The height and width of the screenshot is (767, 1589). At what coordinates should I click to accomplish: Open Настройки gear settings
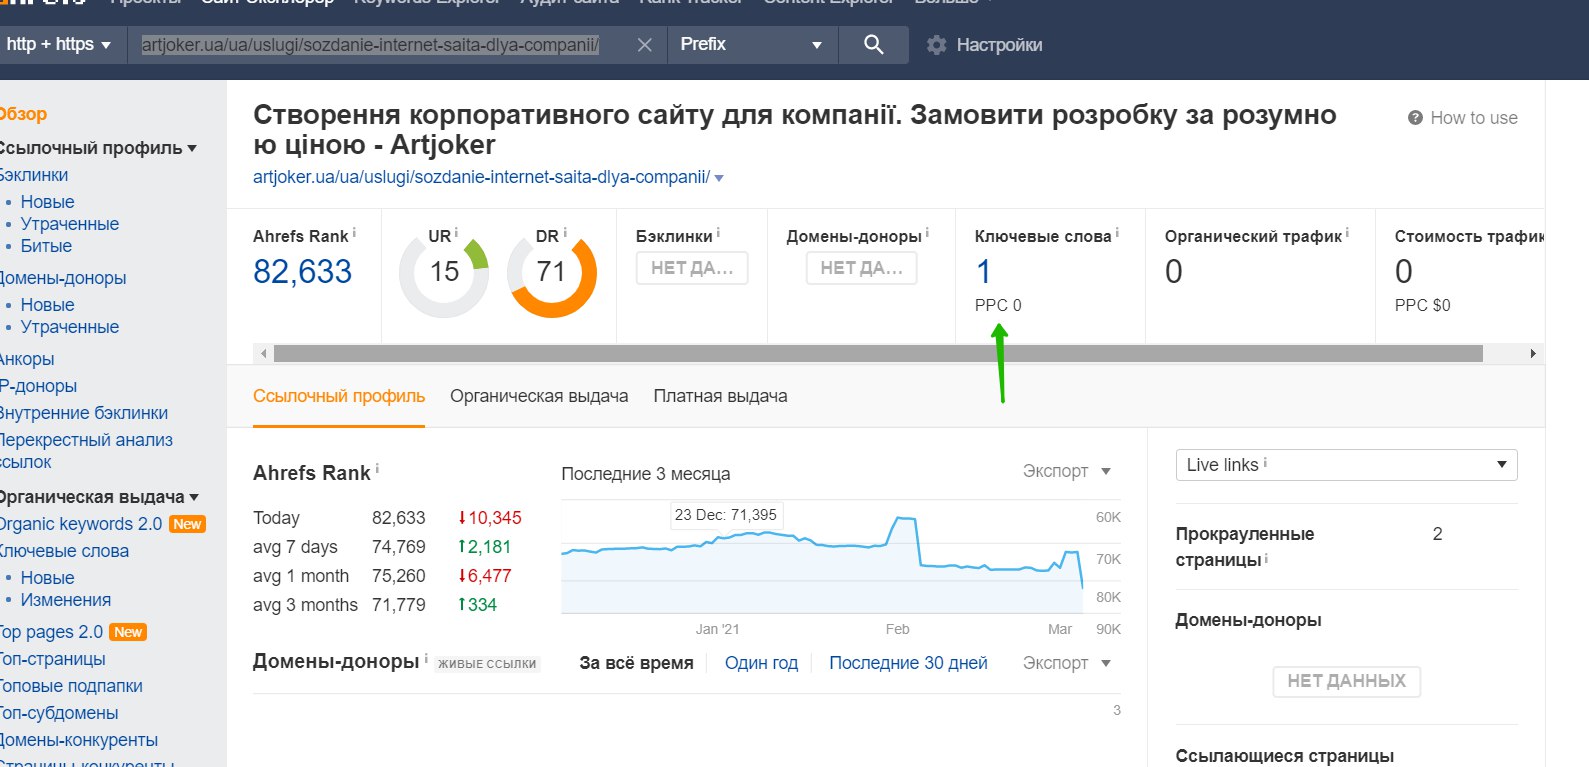tap(984, 45)
